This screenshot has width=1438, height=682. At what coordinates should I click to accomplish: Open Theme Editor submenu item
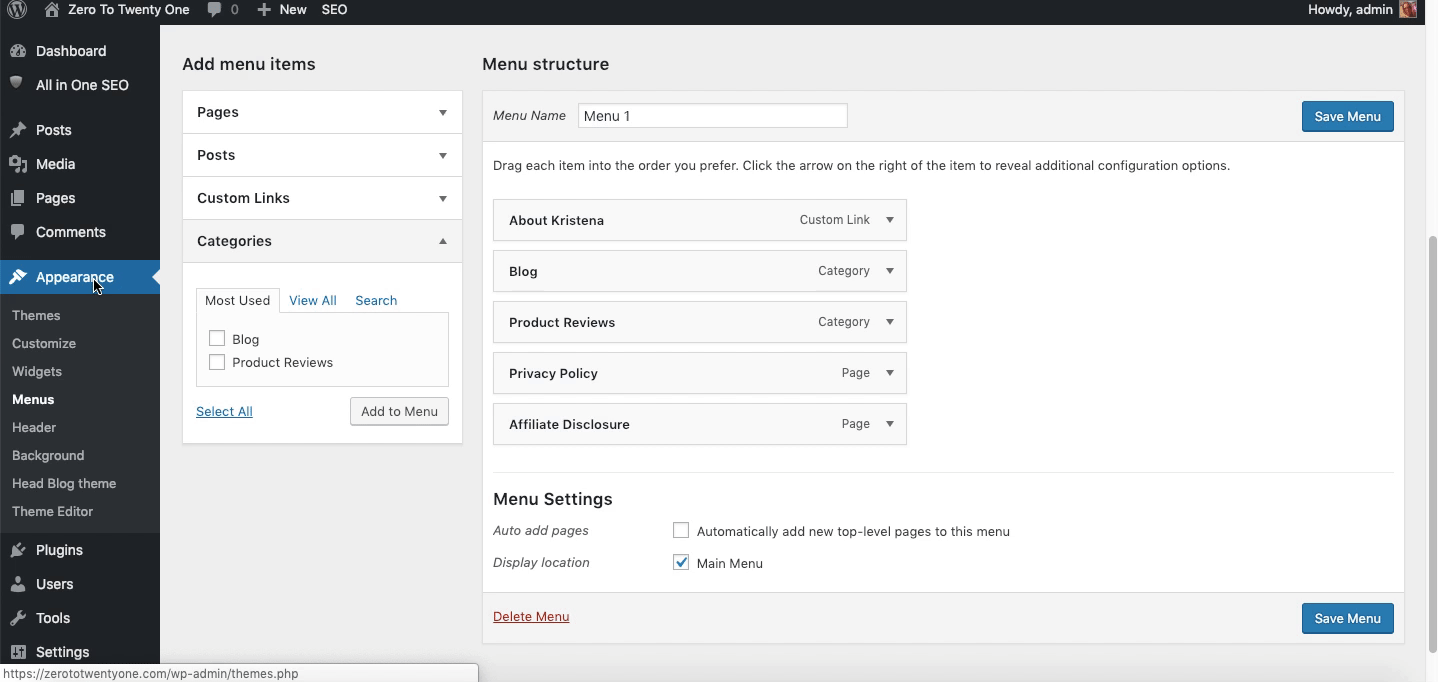point(52,511)
